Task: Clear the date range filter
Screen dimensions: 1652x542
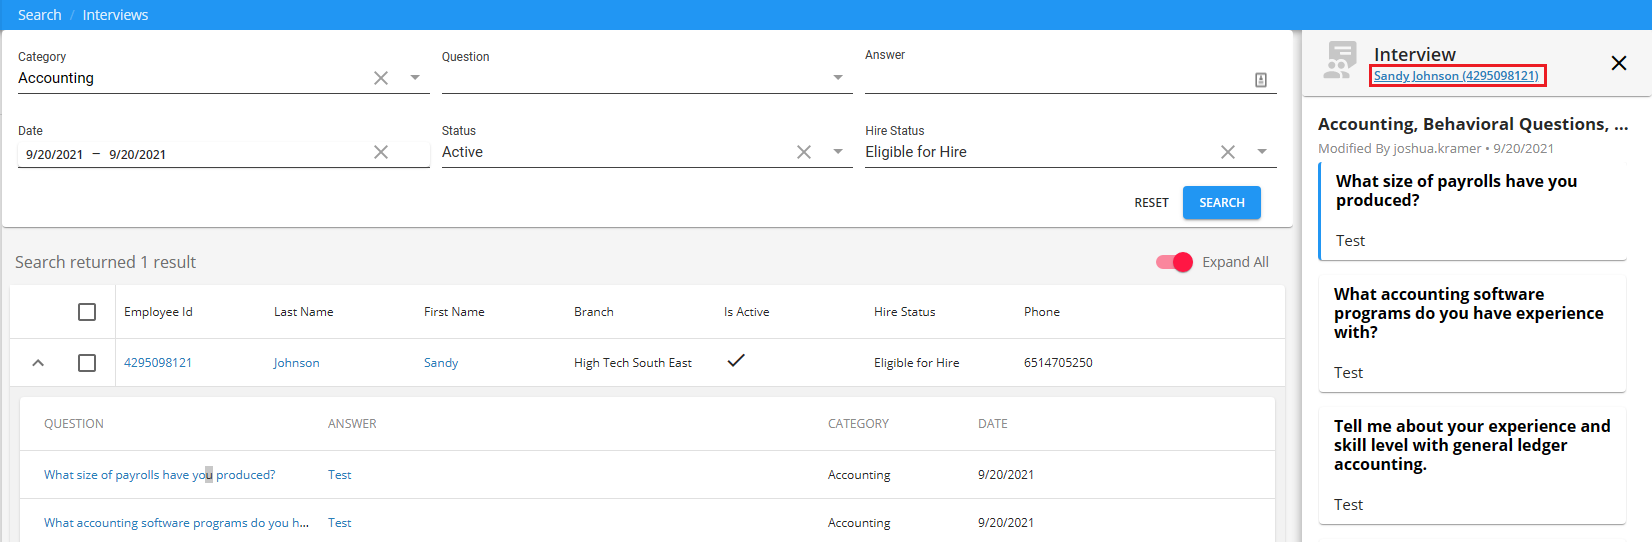Action: pyautogui.click(x=381, y=152)
